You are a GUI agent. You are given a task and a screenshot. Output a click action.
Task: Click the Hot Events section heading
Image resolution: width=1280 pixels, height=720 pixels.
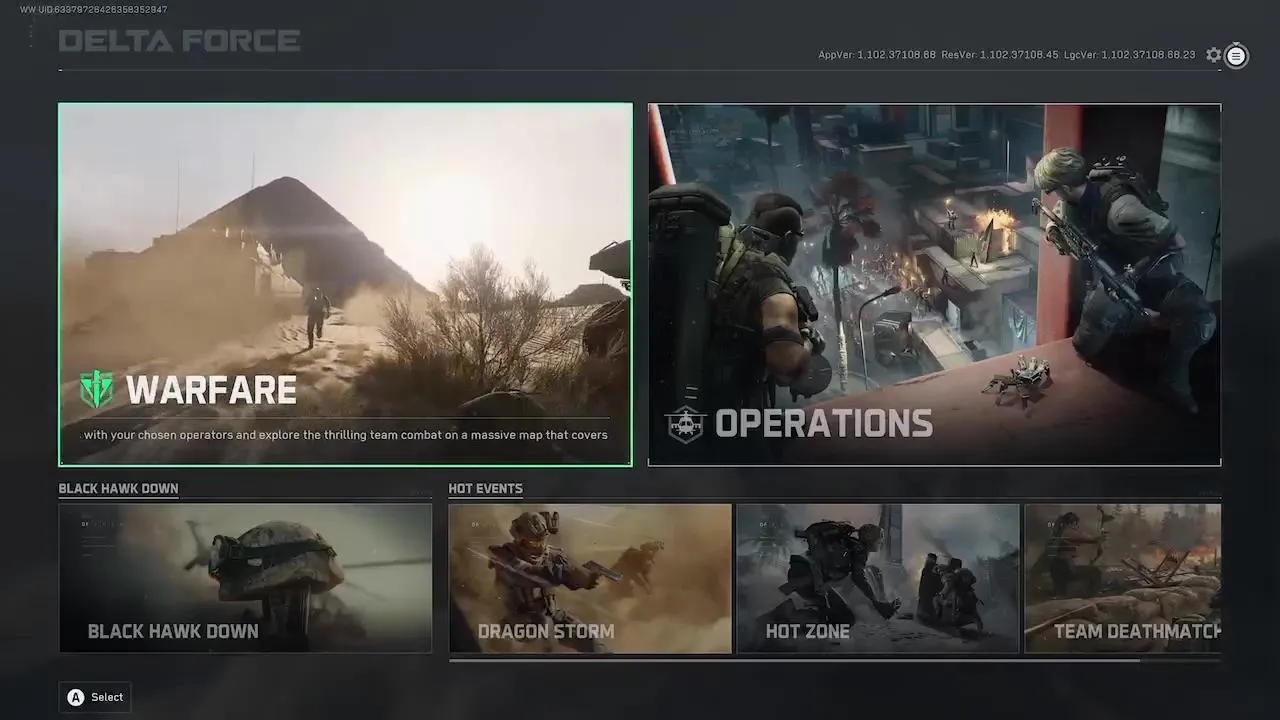pos(485,489)
